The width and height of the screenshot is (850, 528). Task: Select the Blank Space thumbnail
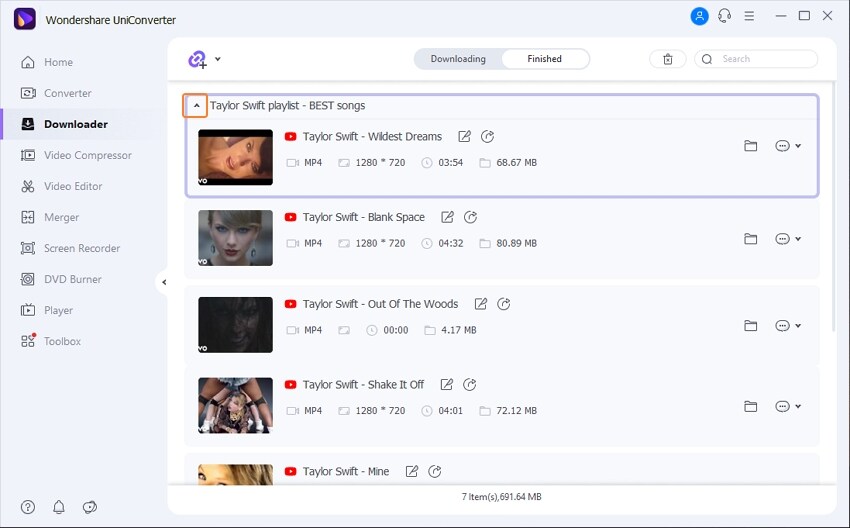235,238
